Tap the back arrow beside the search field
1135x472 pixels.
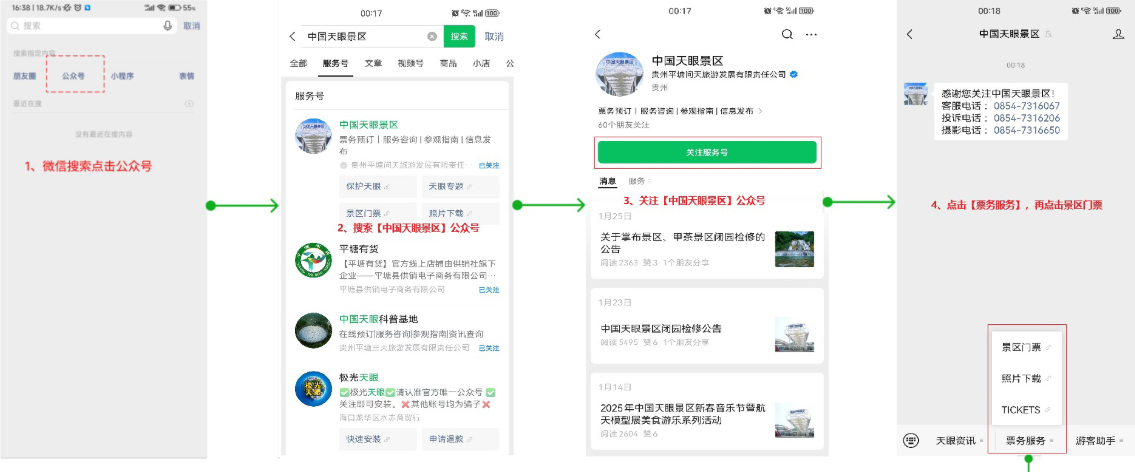click(292, 37)
